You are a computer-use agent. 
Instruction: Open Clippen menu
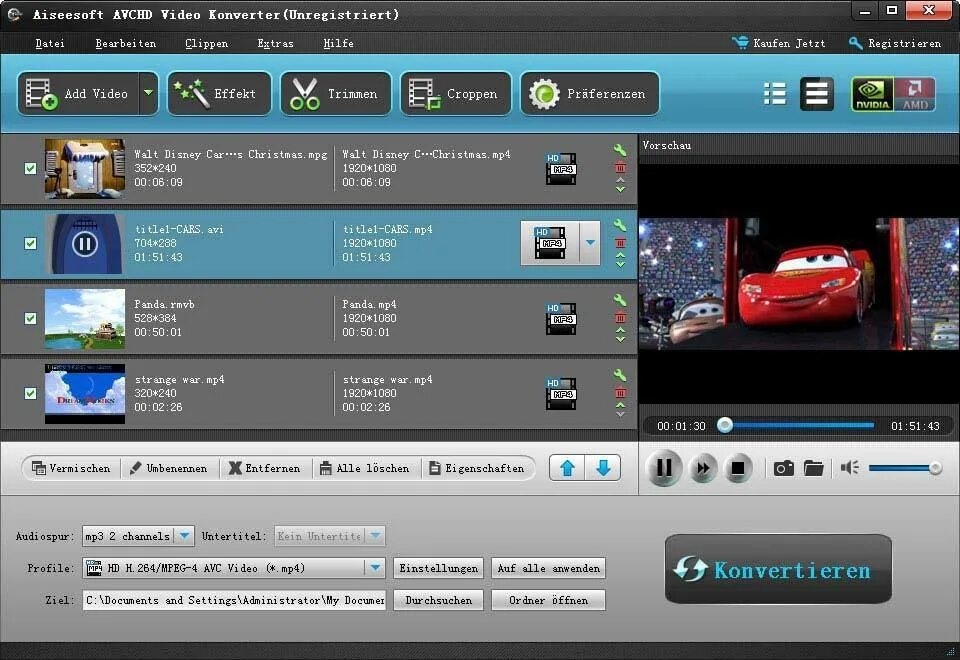coord(206,43)
